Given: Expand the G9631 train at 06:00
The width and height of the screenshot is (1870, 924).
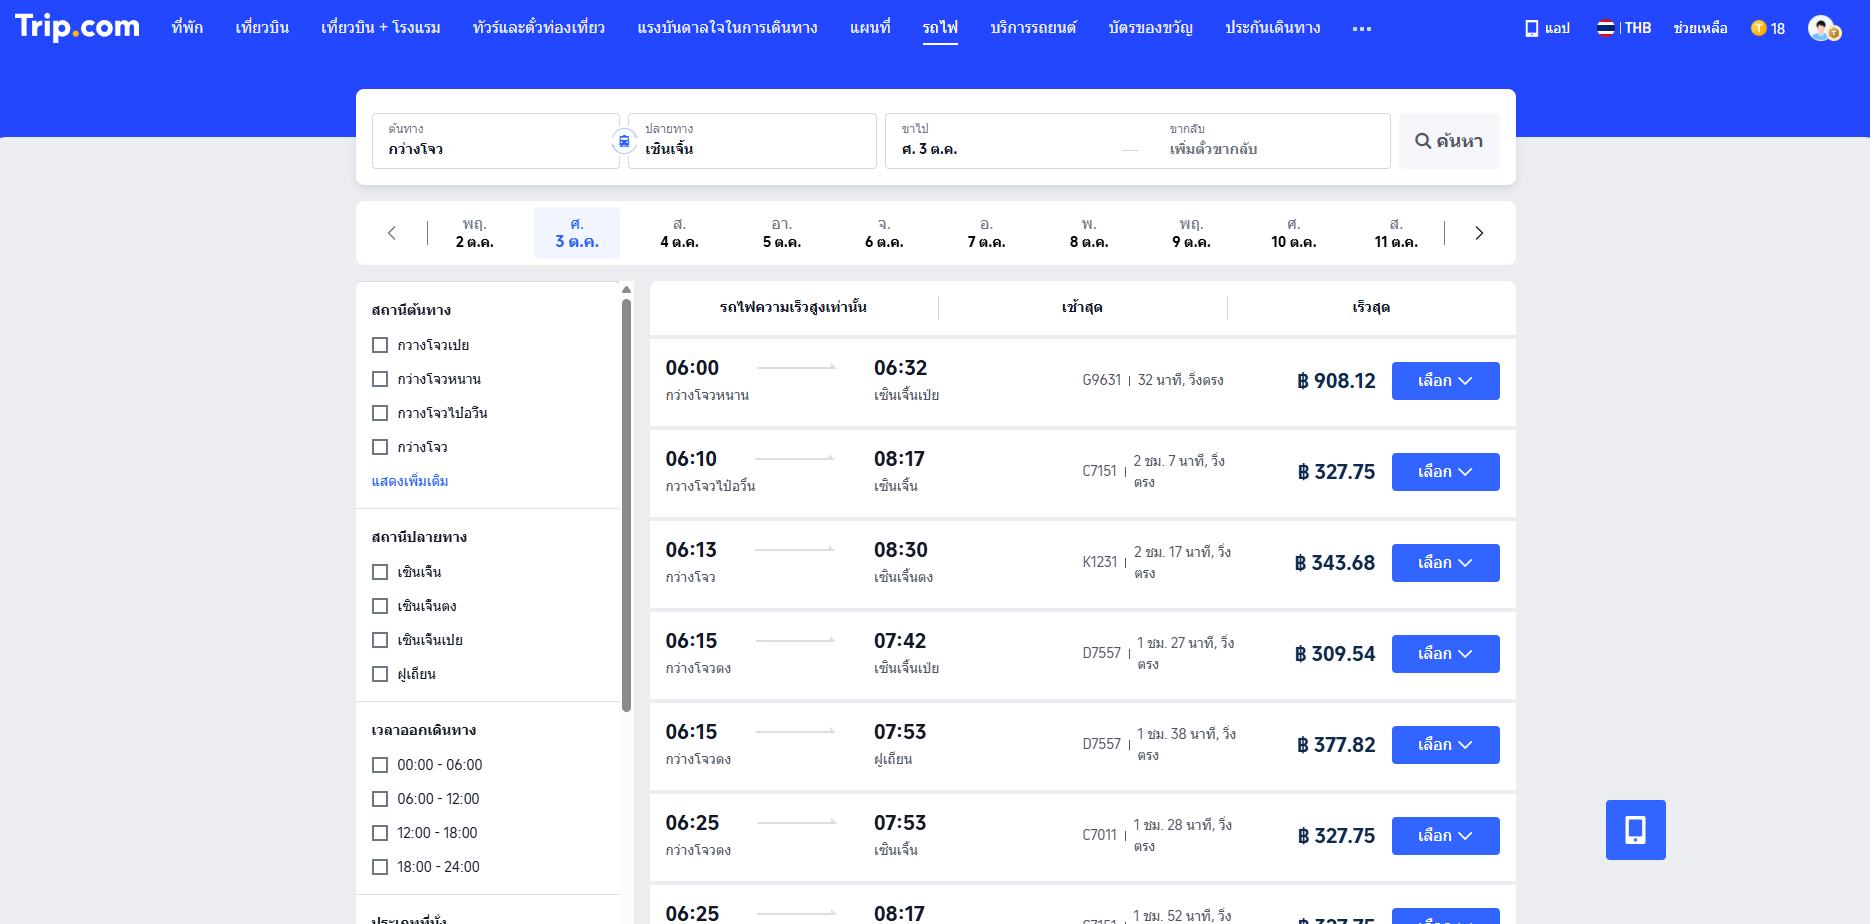Looking at the screenshot, I should [1445, 381].
